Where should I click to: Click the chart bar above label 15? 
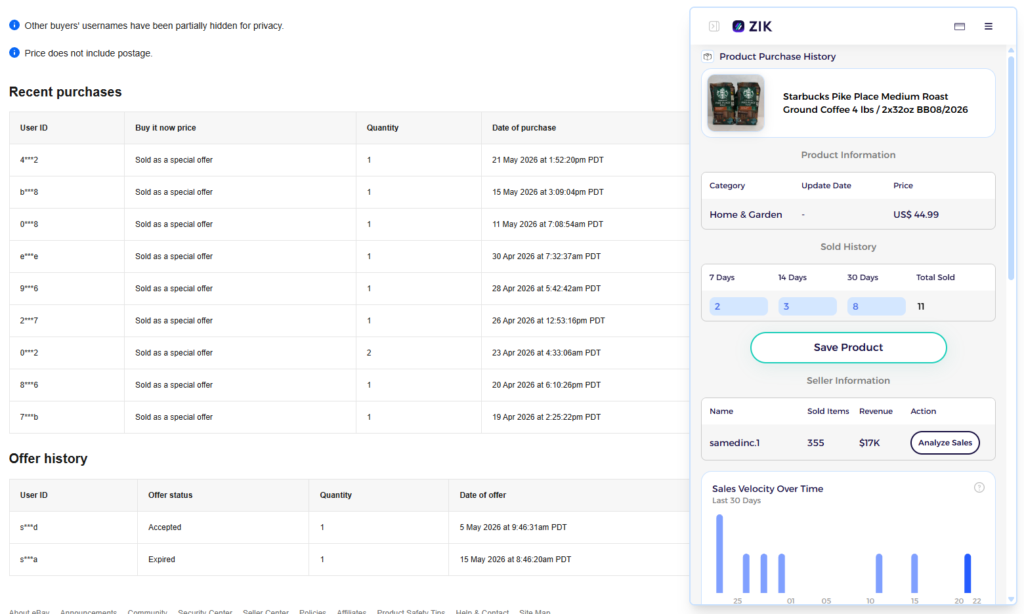click(x=914, y=574)
